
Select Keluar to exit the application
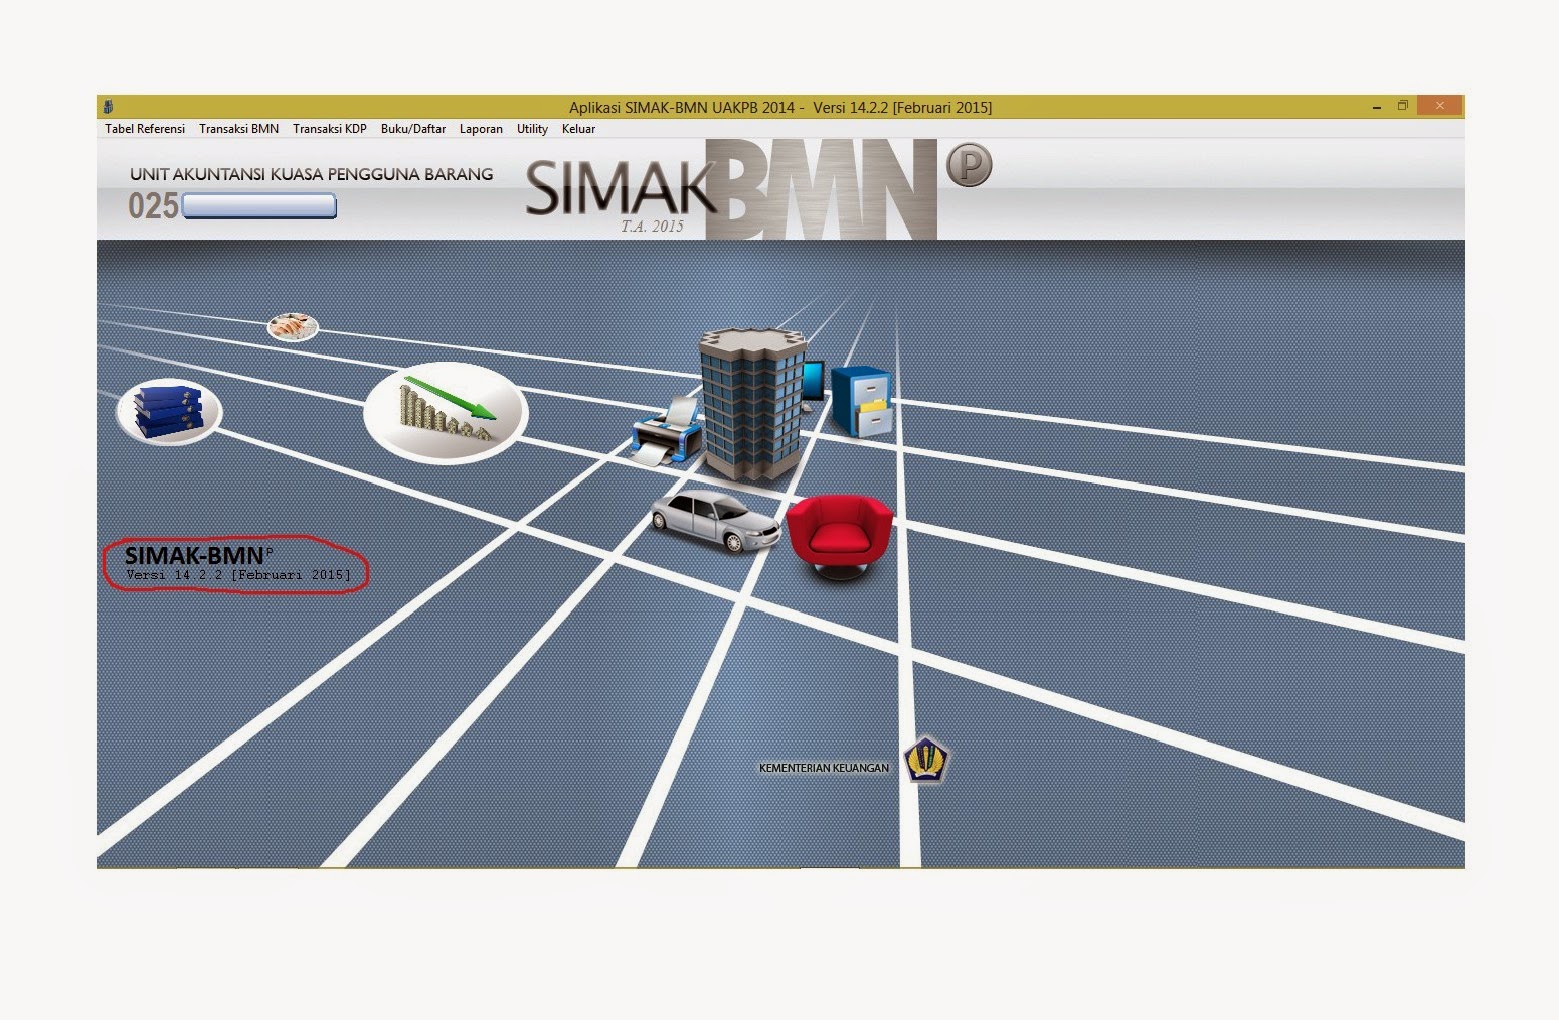pyautogui.click(x=577, y=128)
